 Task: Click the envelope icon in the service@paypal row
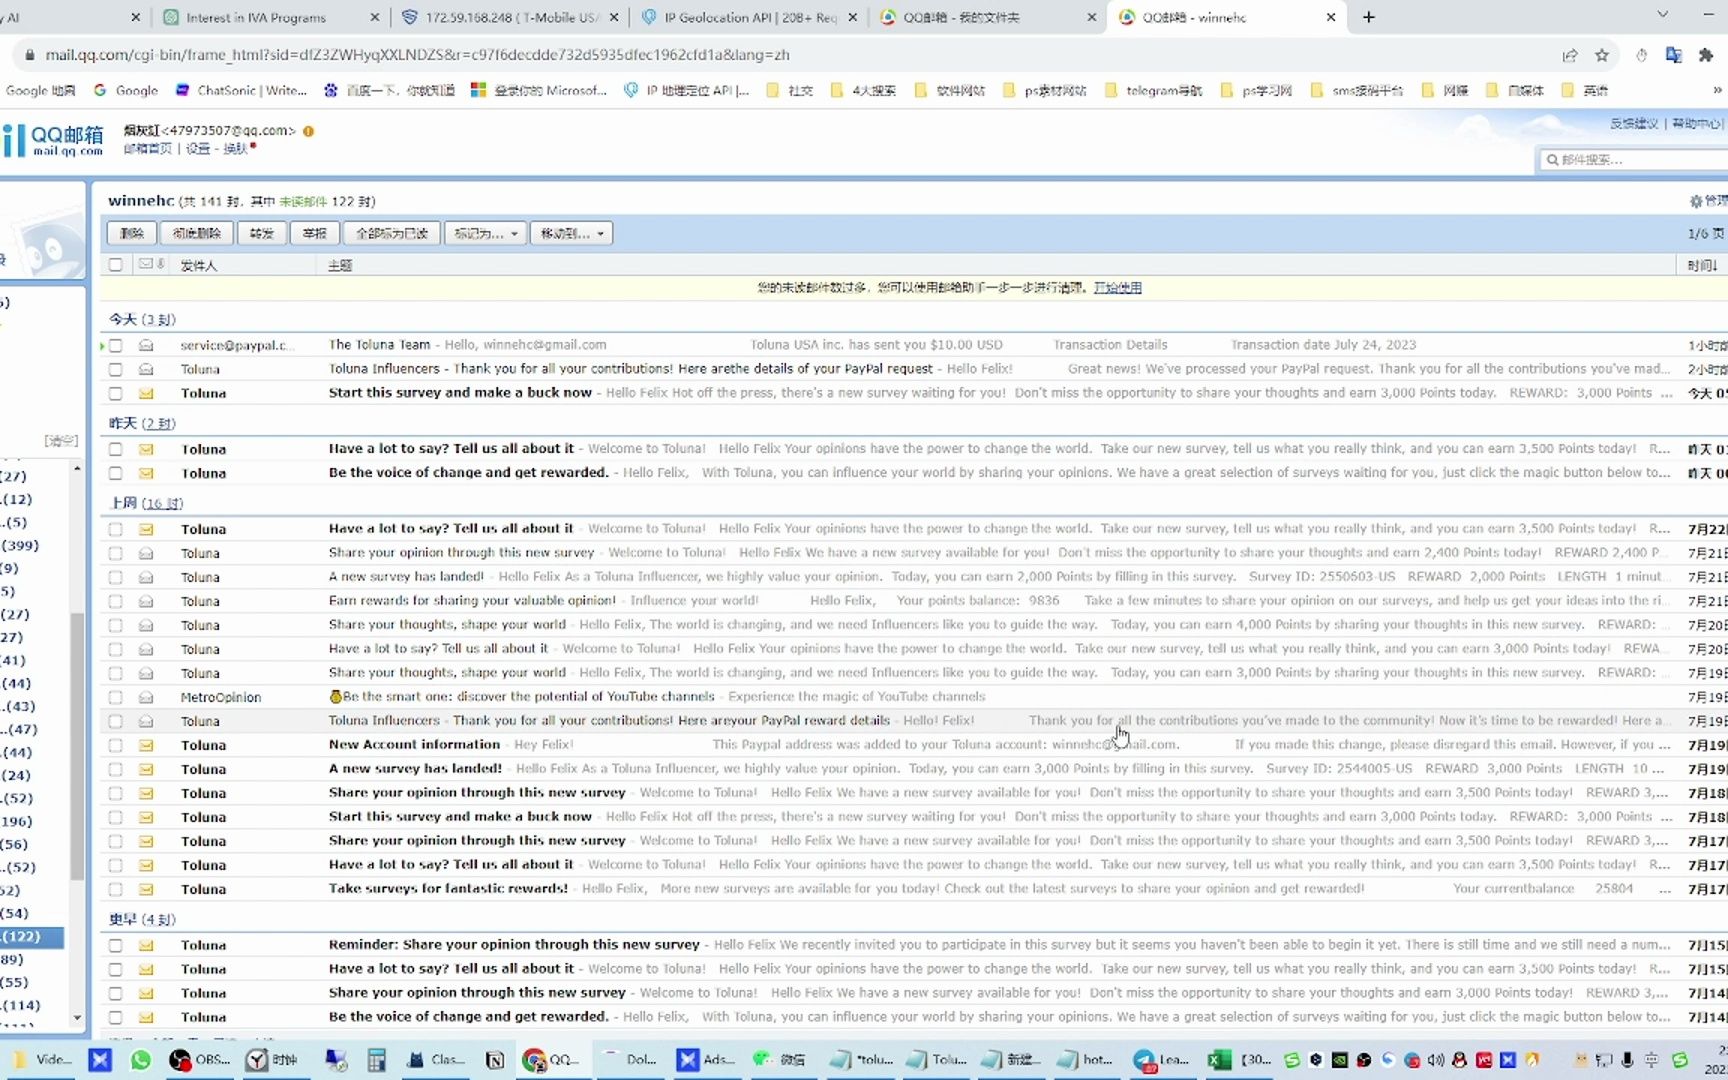click(x=146, y=345)
